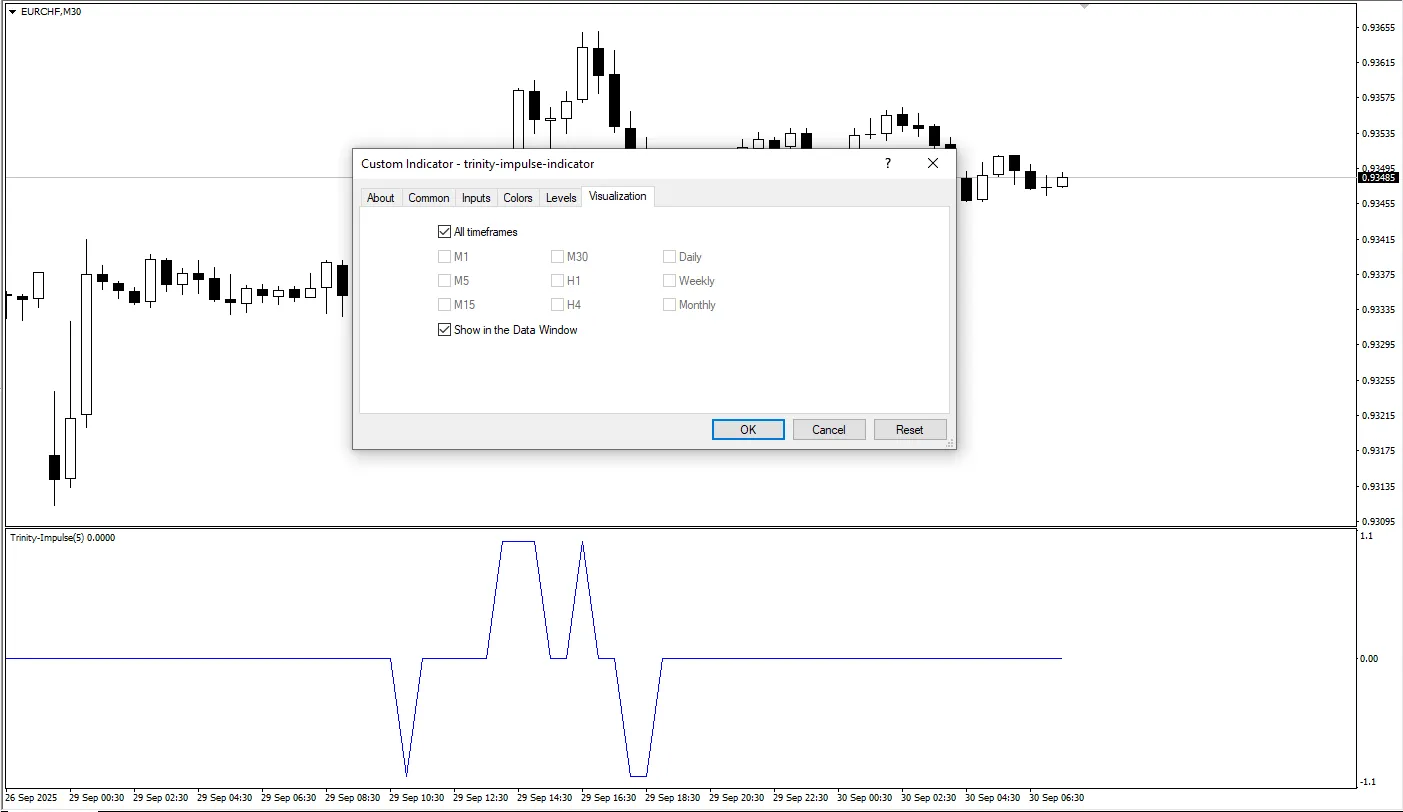Click the Cancel button

click(829, 430)
